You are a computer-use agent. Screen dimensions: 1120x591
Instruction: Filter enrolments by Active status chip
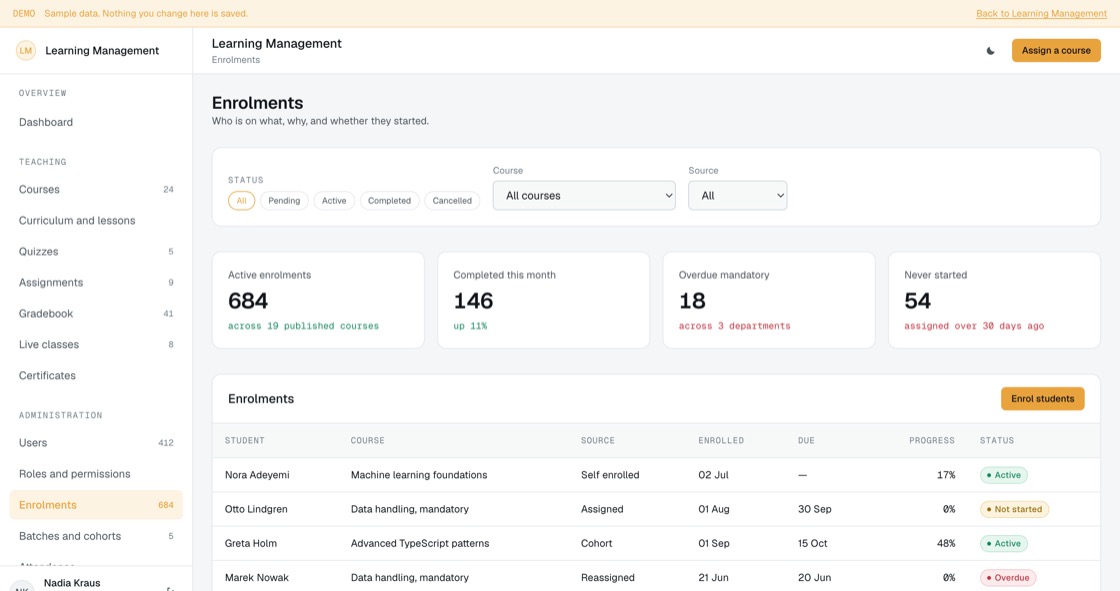[334, 201]
